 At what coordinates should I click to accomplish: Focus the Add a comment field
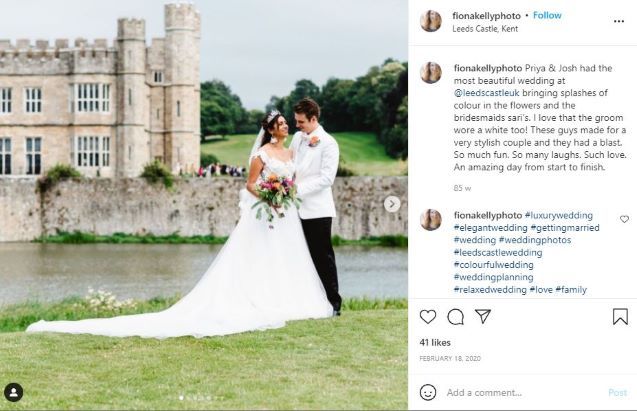pyautogui.click(x=524, y=393)
